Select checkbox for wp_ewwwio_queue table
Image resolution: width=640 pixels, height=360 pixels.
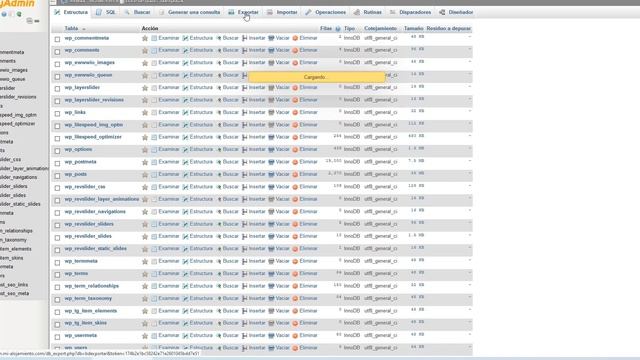click(x=57, y=76)
